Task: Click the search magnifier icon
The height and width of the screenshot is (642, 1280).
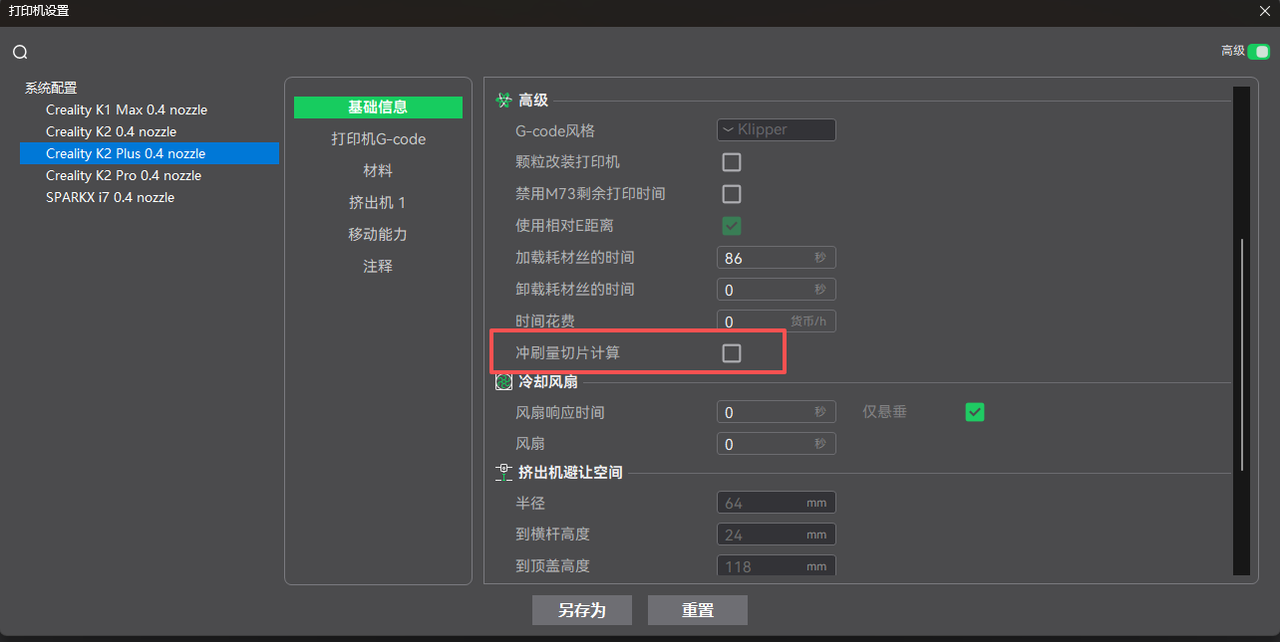Action: coord(20,52)
